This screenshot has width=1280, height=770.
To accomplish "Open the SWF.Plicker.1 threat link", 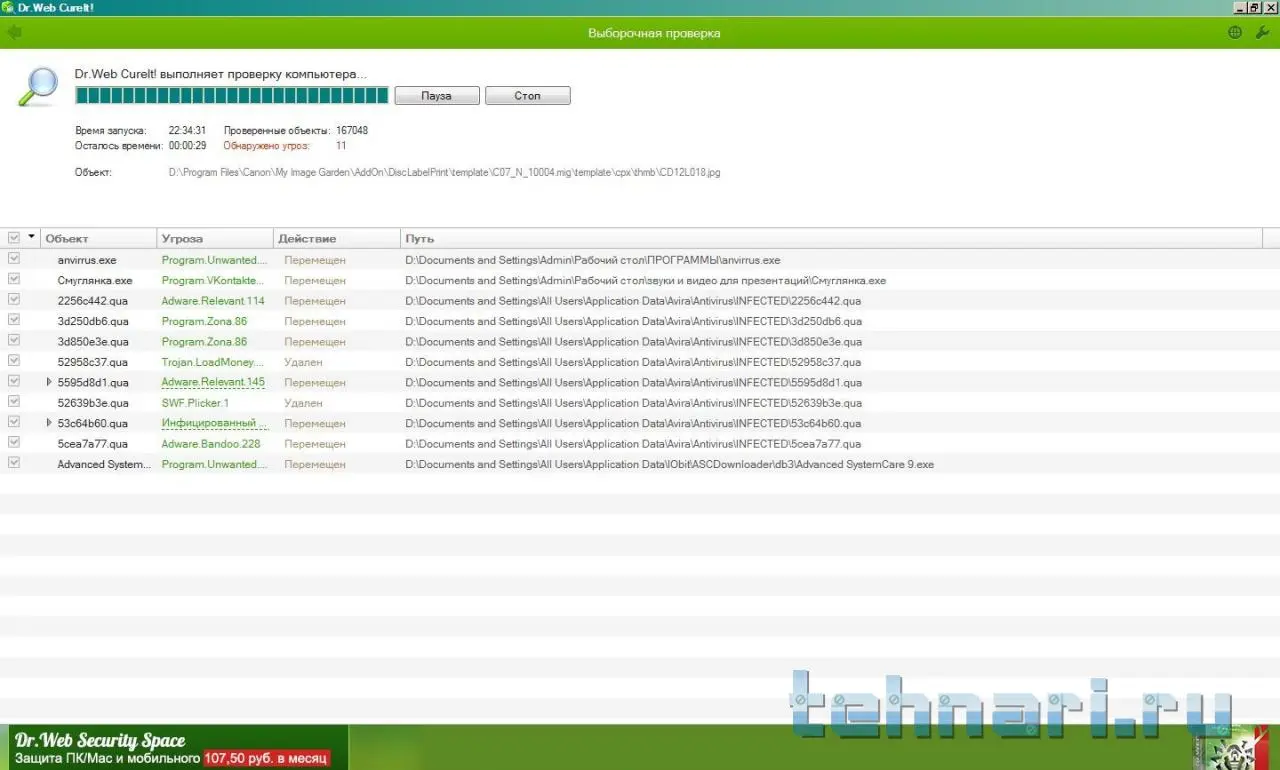I will tap(195, 403).
